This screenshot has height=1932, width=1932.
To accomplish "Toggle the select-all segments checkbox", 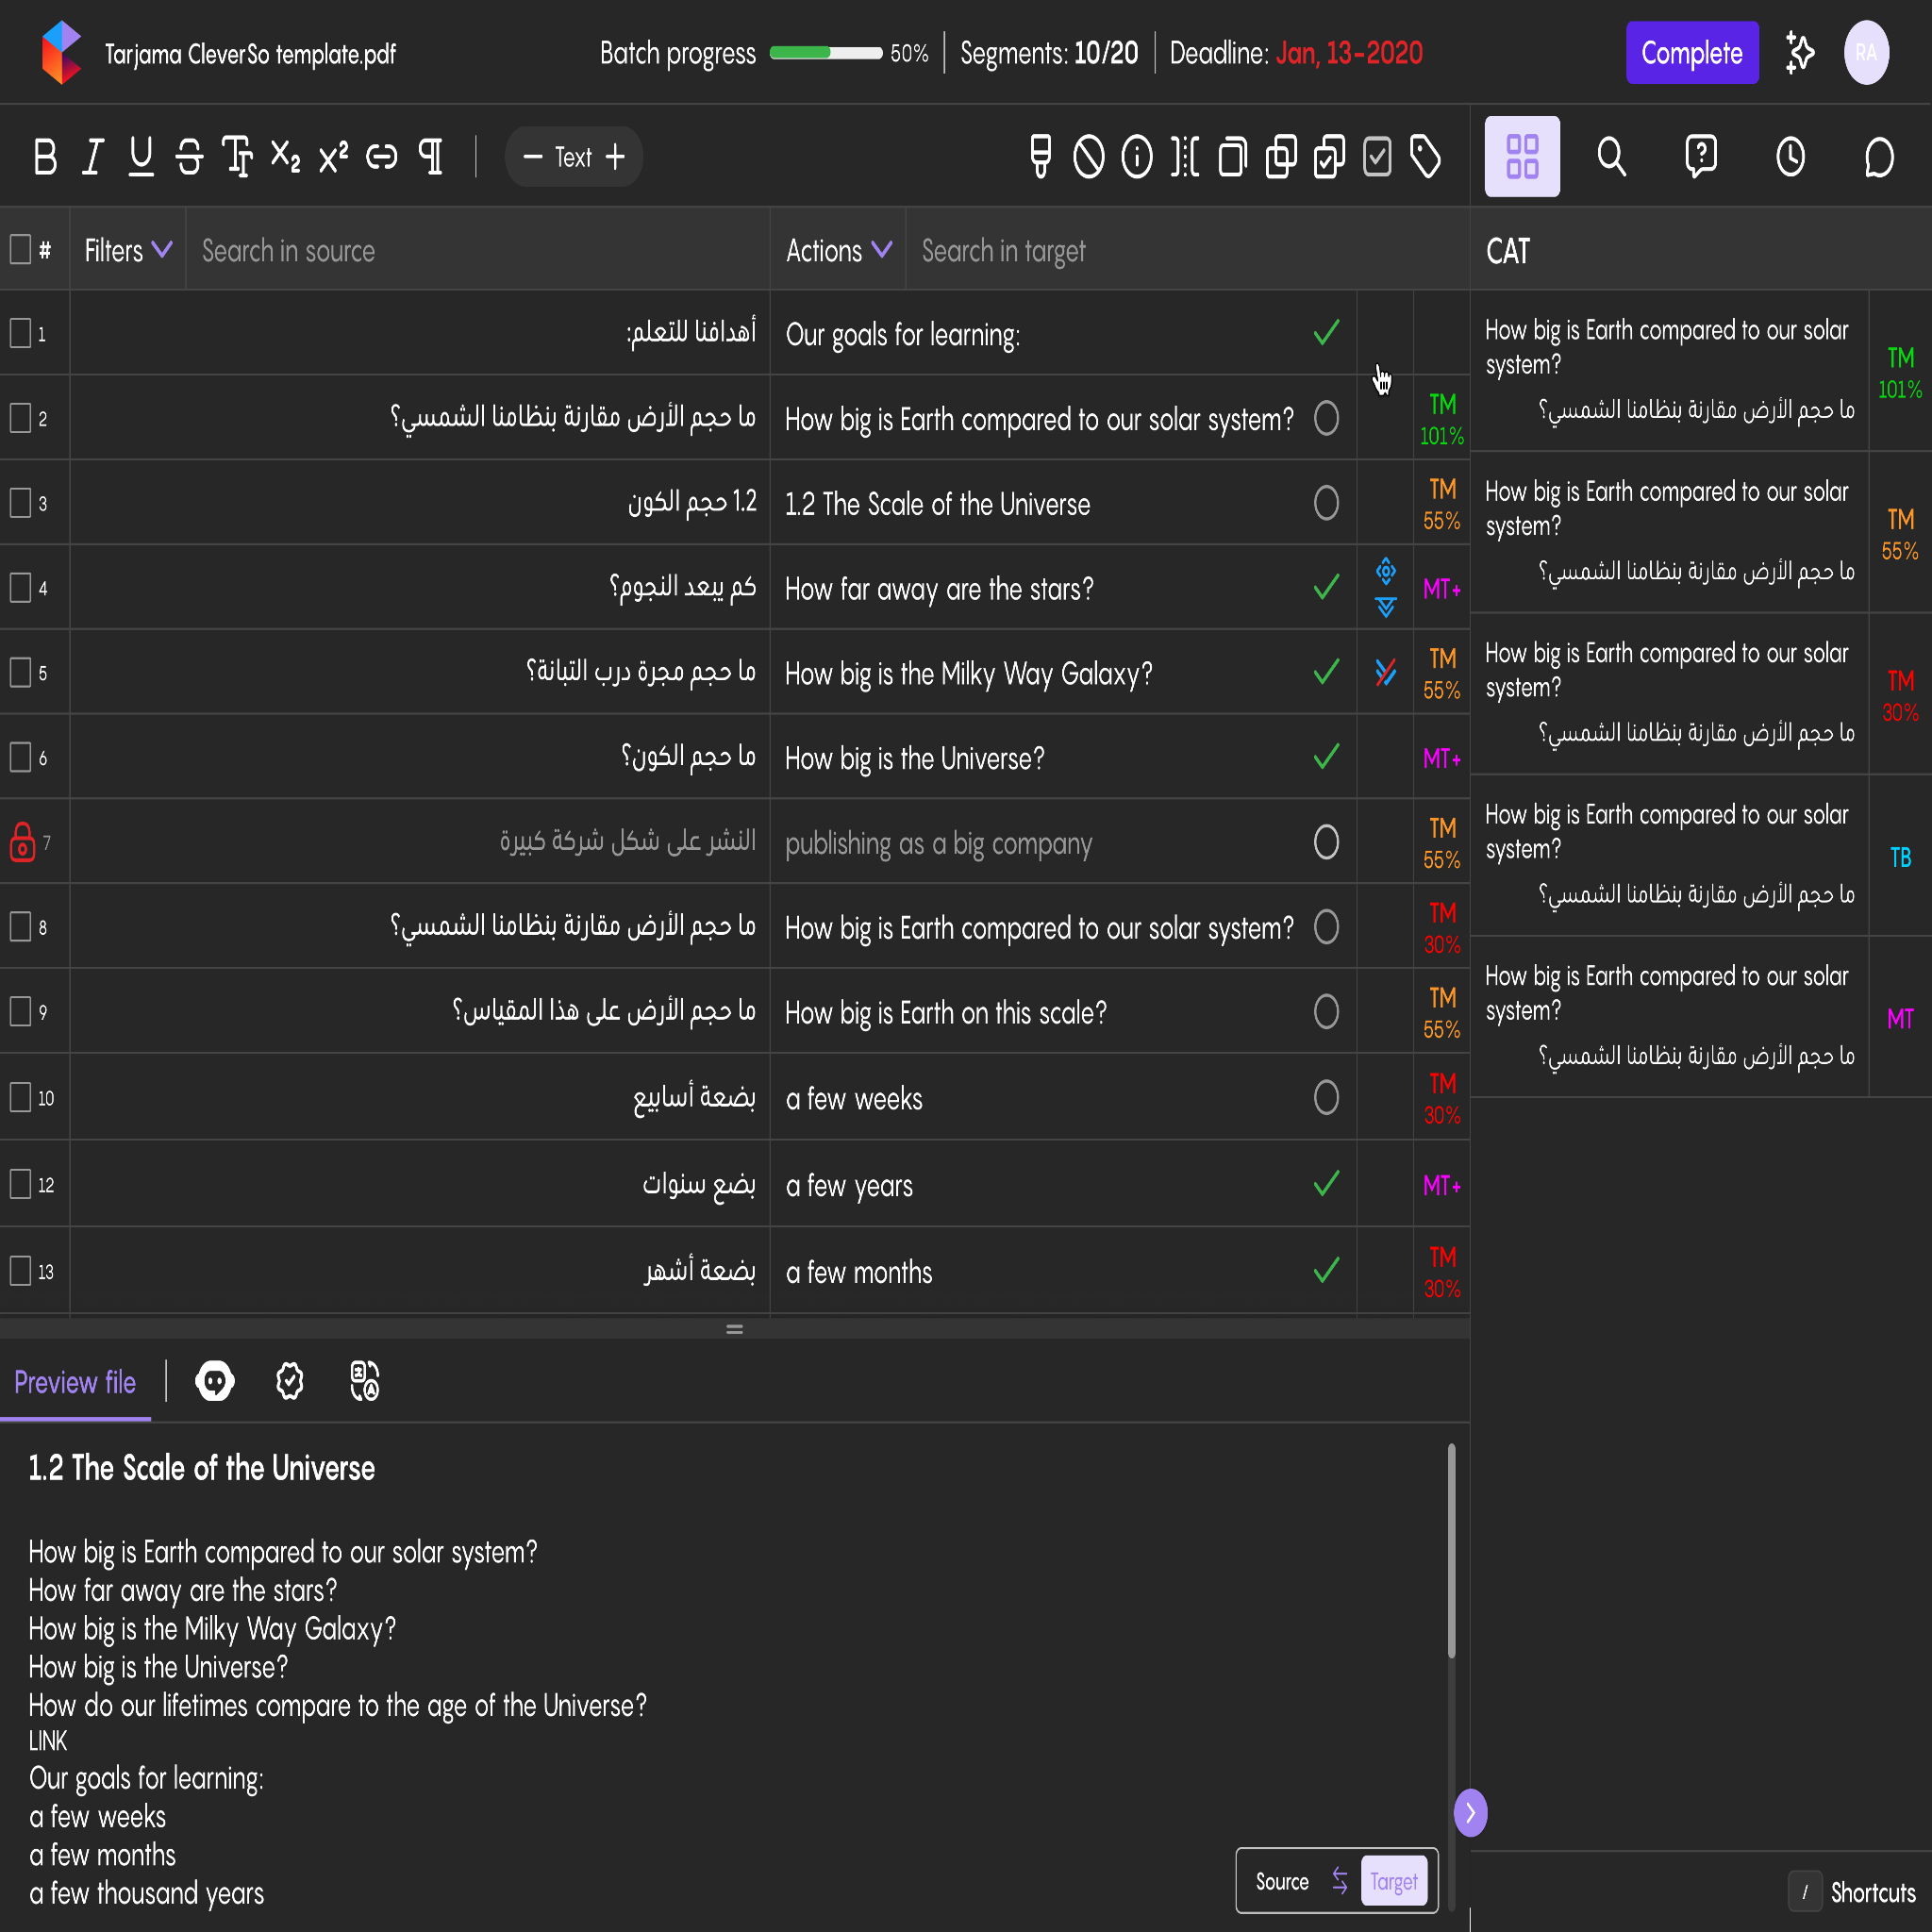I will [x=20, y=249].
